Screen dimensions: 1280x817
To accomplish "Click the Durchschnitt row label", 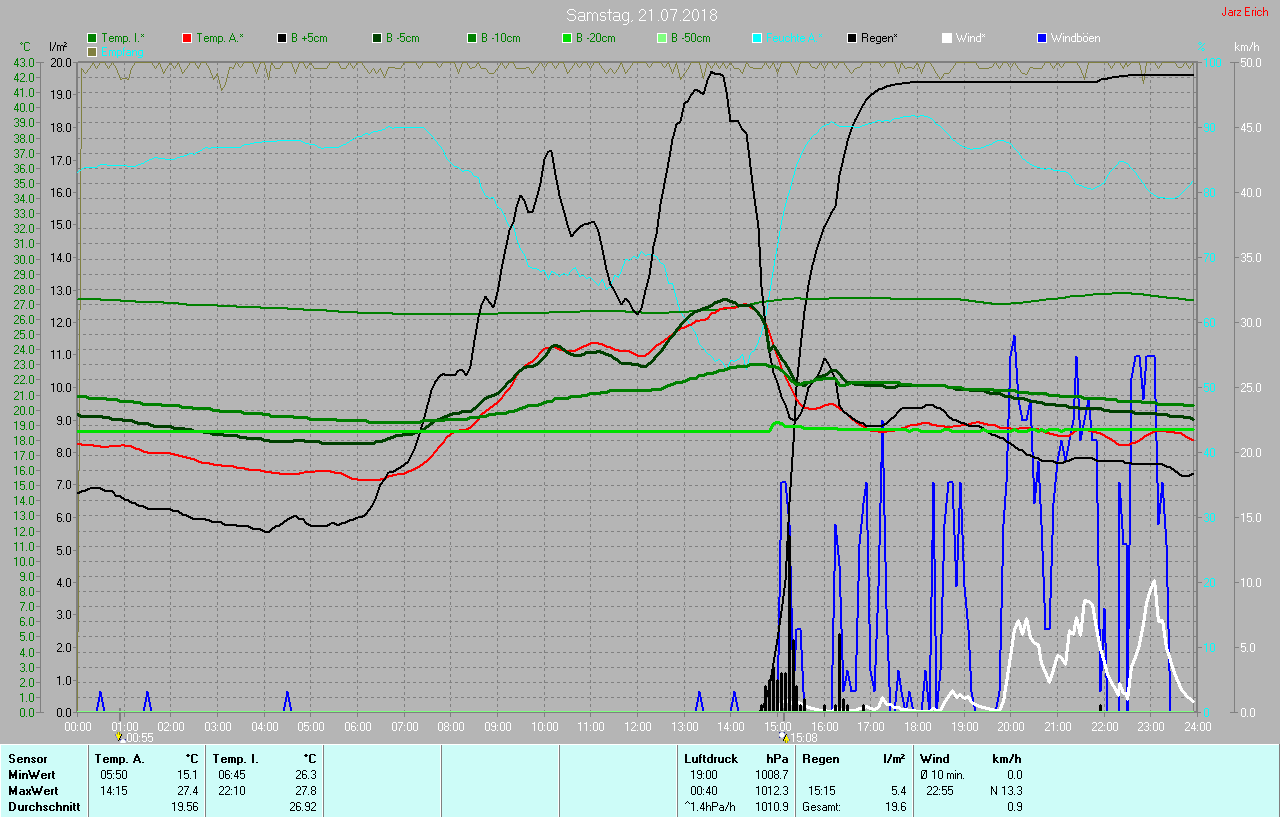I will [x=44, y=806].
